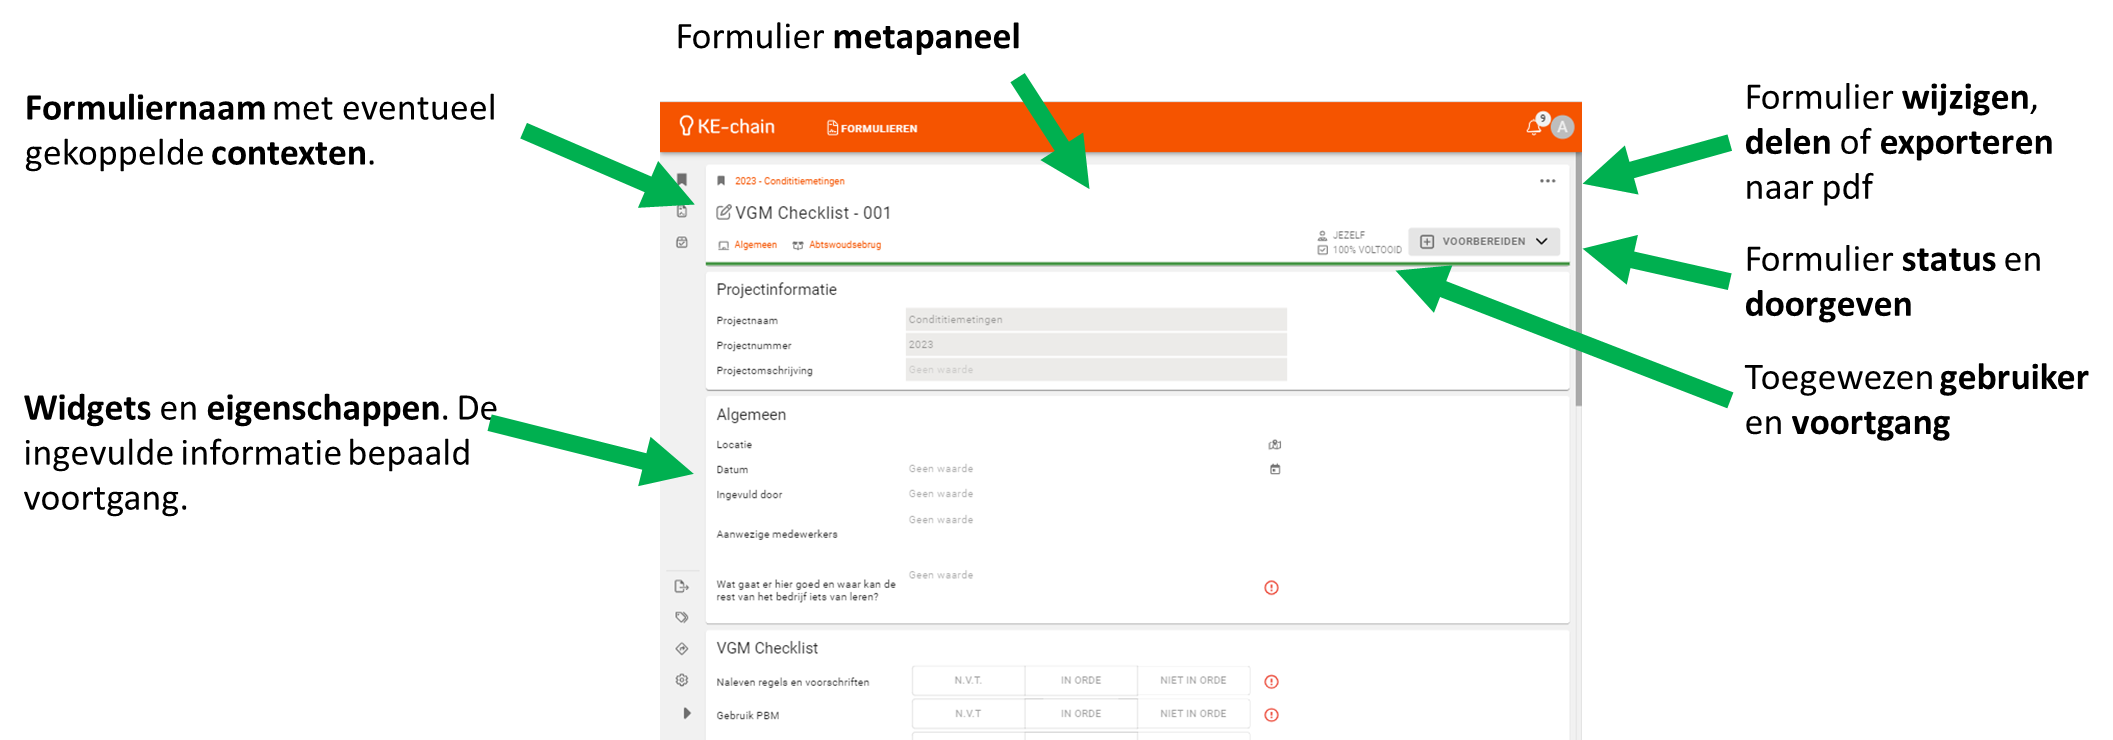Open the FORMULIEREN menu in the header

point(872,128)
